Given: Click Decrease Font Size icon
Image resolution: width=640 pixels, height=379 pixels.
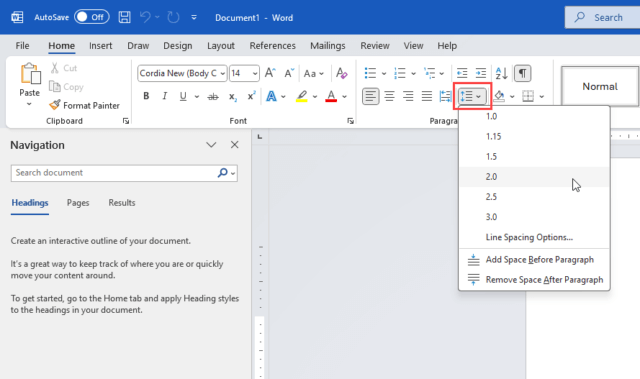Looking at the screenshot, I should click(x=289, y=73).
